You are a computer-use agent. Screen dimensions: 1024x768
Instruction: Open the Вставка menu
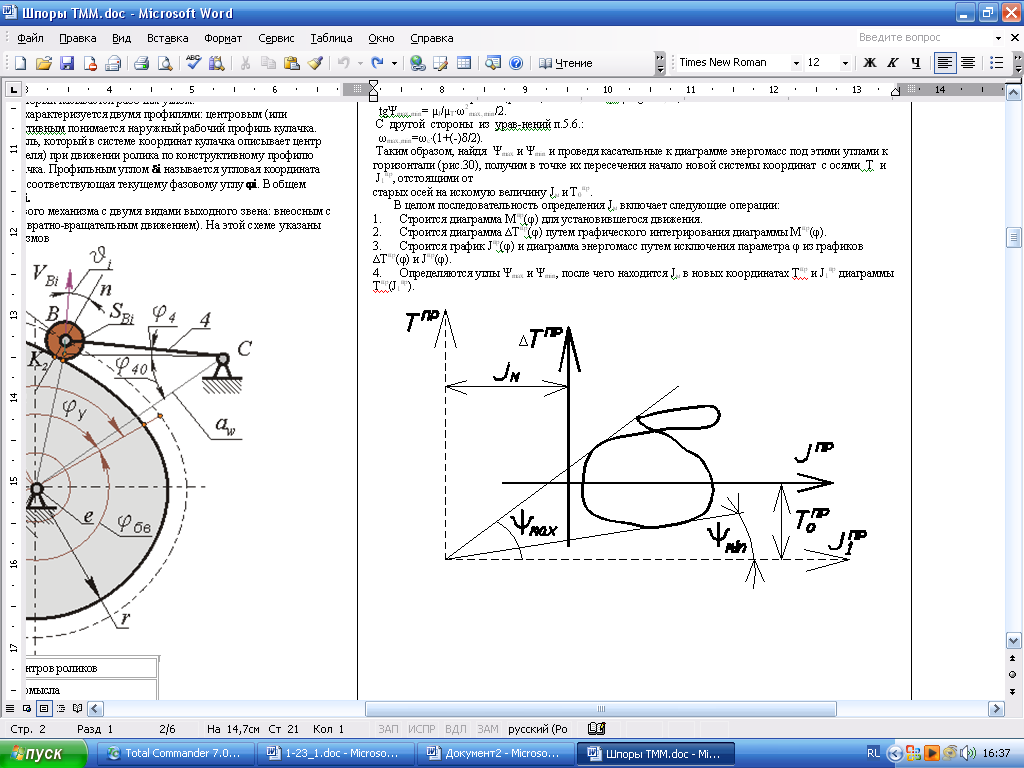click(167, 38)
